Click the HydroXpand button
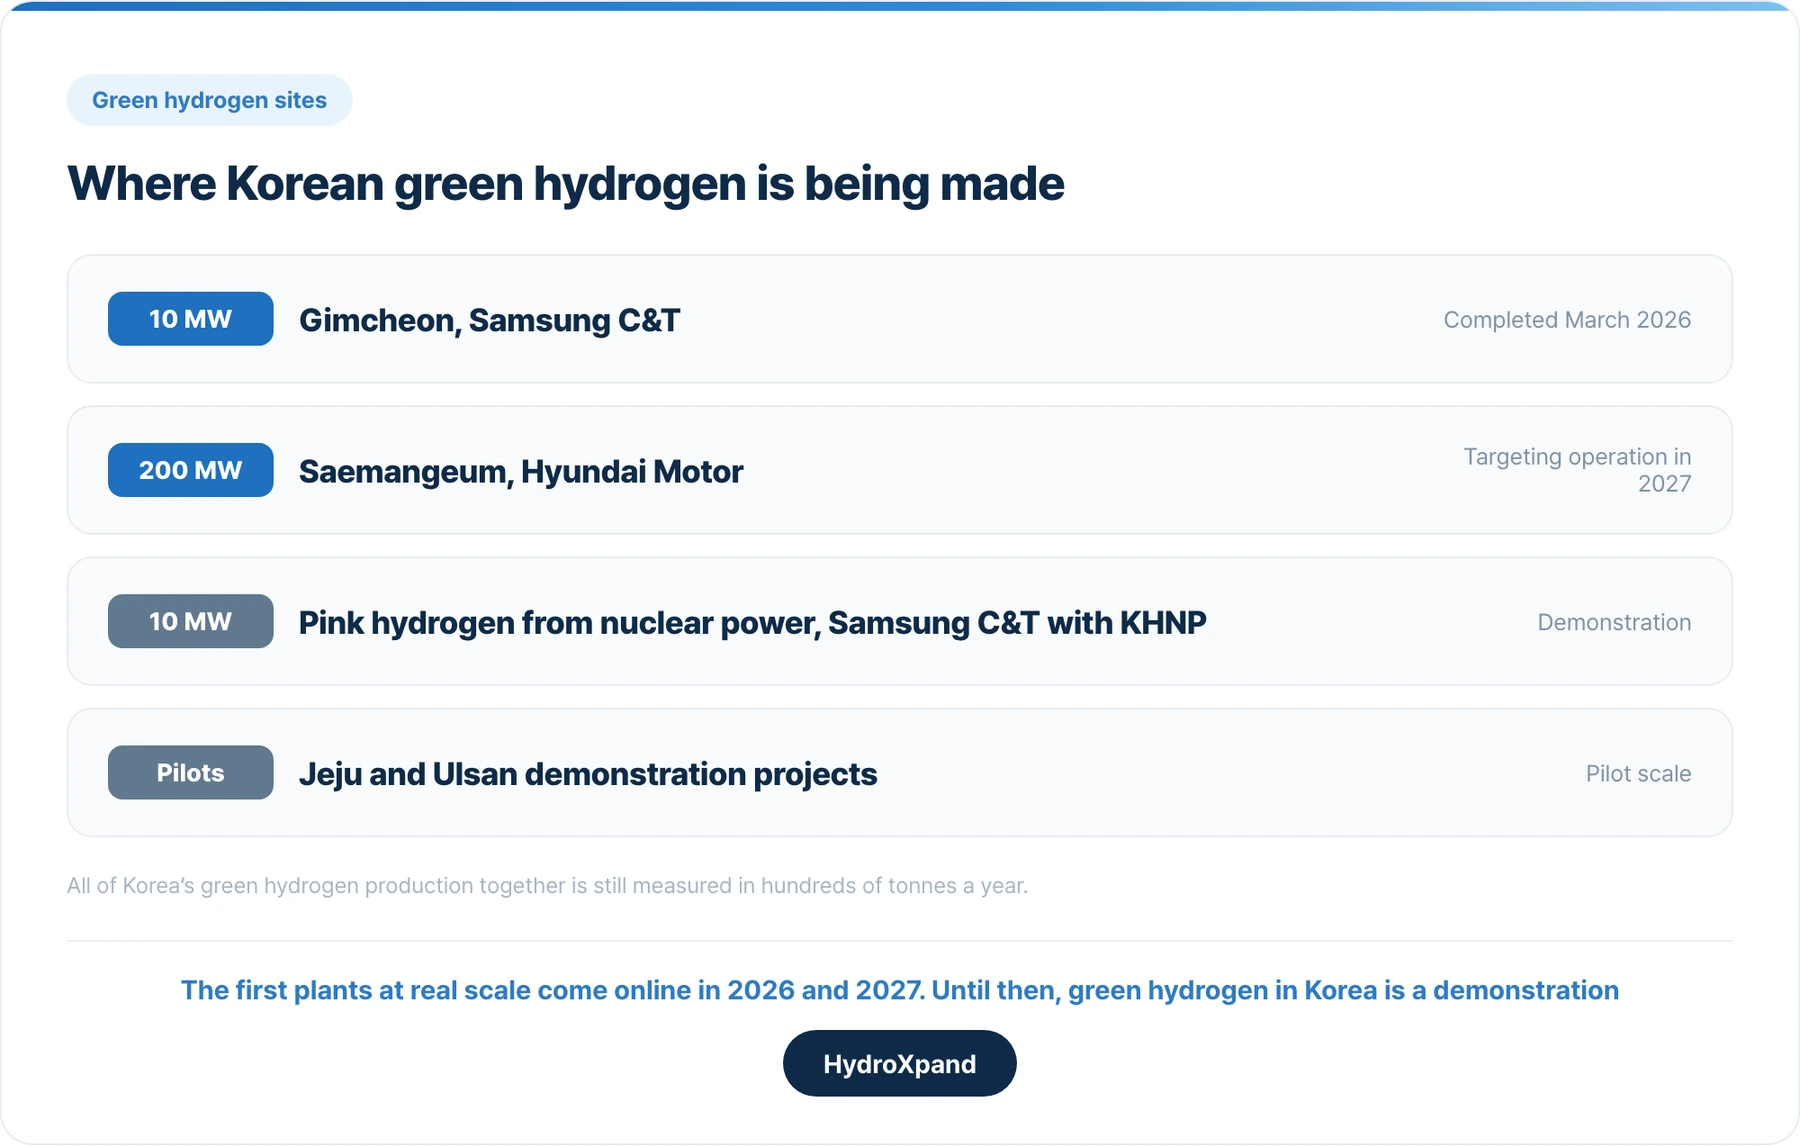 (899, 1063)
